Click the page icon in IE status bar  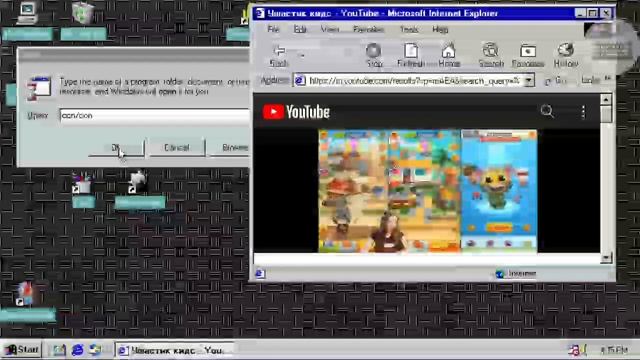click(260, 273)
